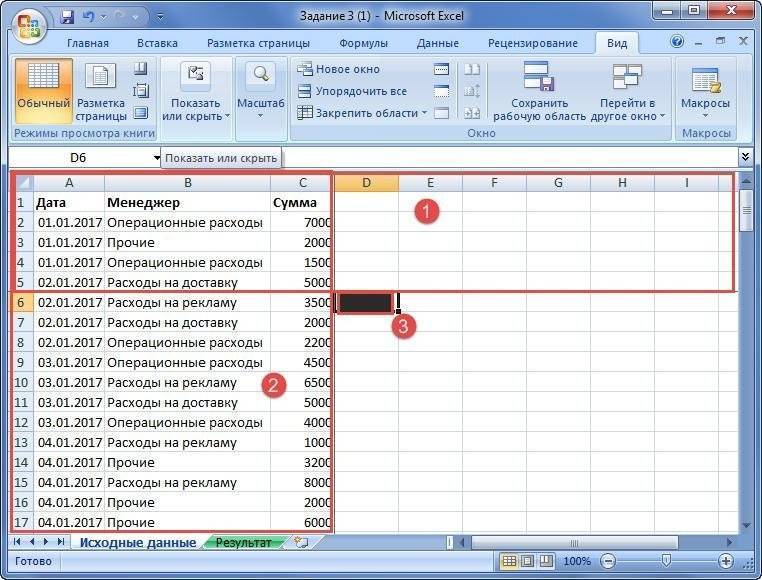The width and height of the screenshot is (762, 580).
Task: Select the Обычный (Normal) view mode button
Action: (x=44, y=90)
